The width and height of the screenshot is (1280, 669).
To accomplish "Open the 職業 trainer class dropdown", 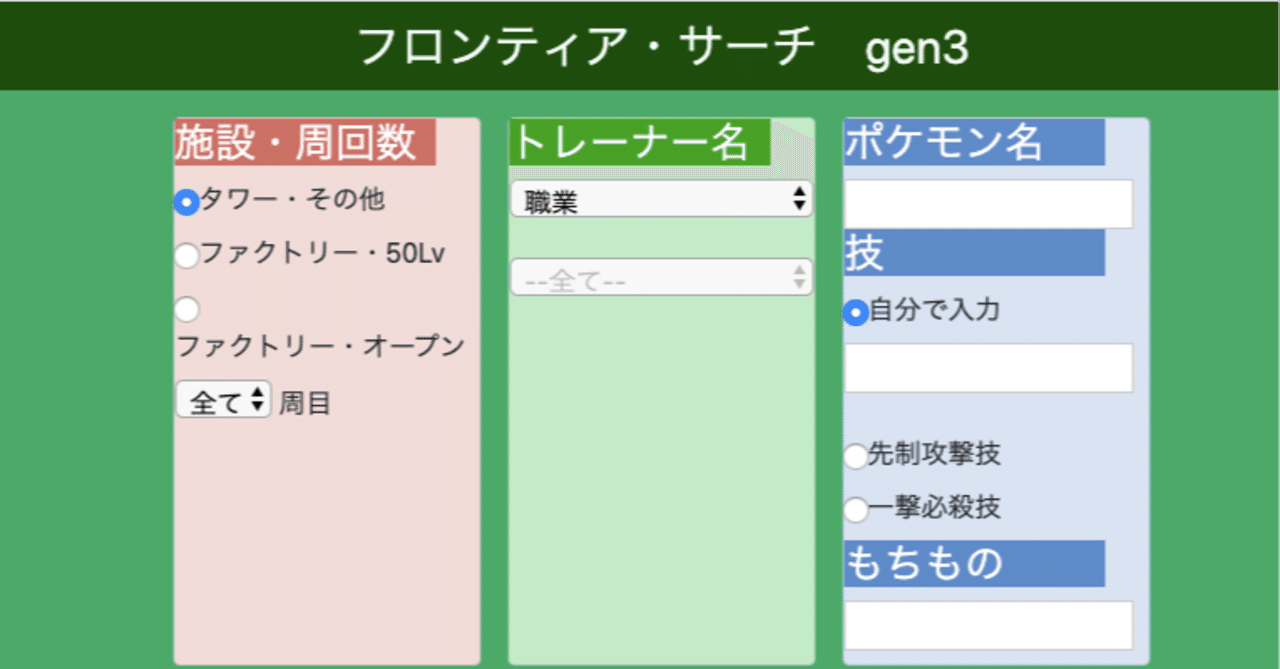I will [661, 200].
